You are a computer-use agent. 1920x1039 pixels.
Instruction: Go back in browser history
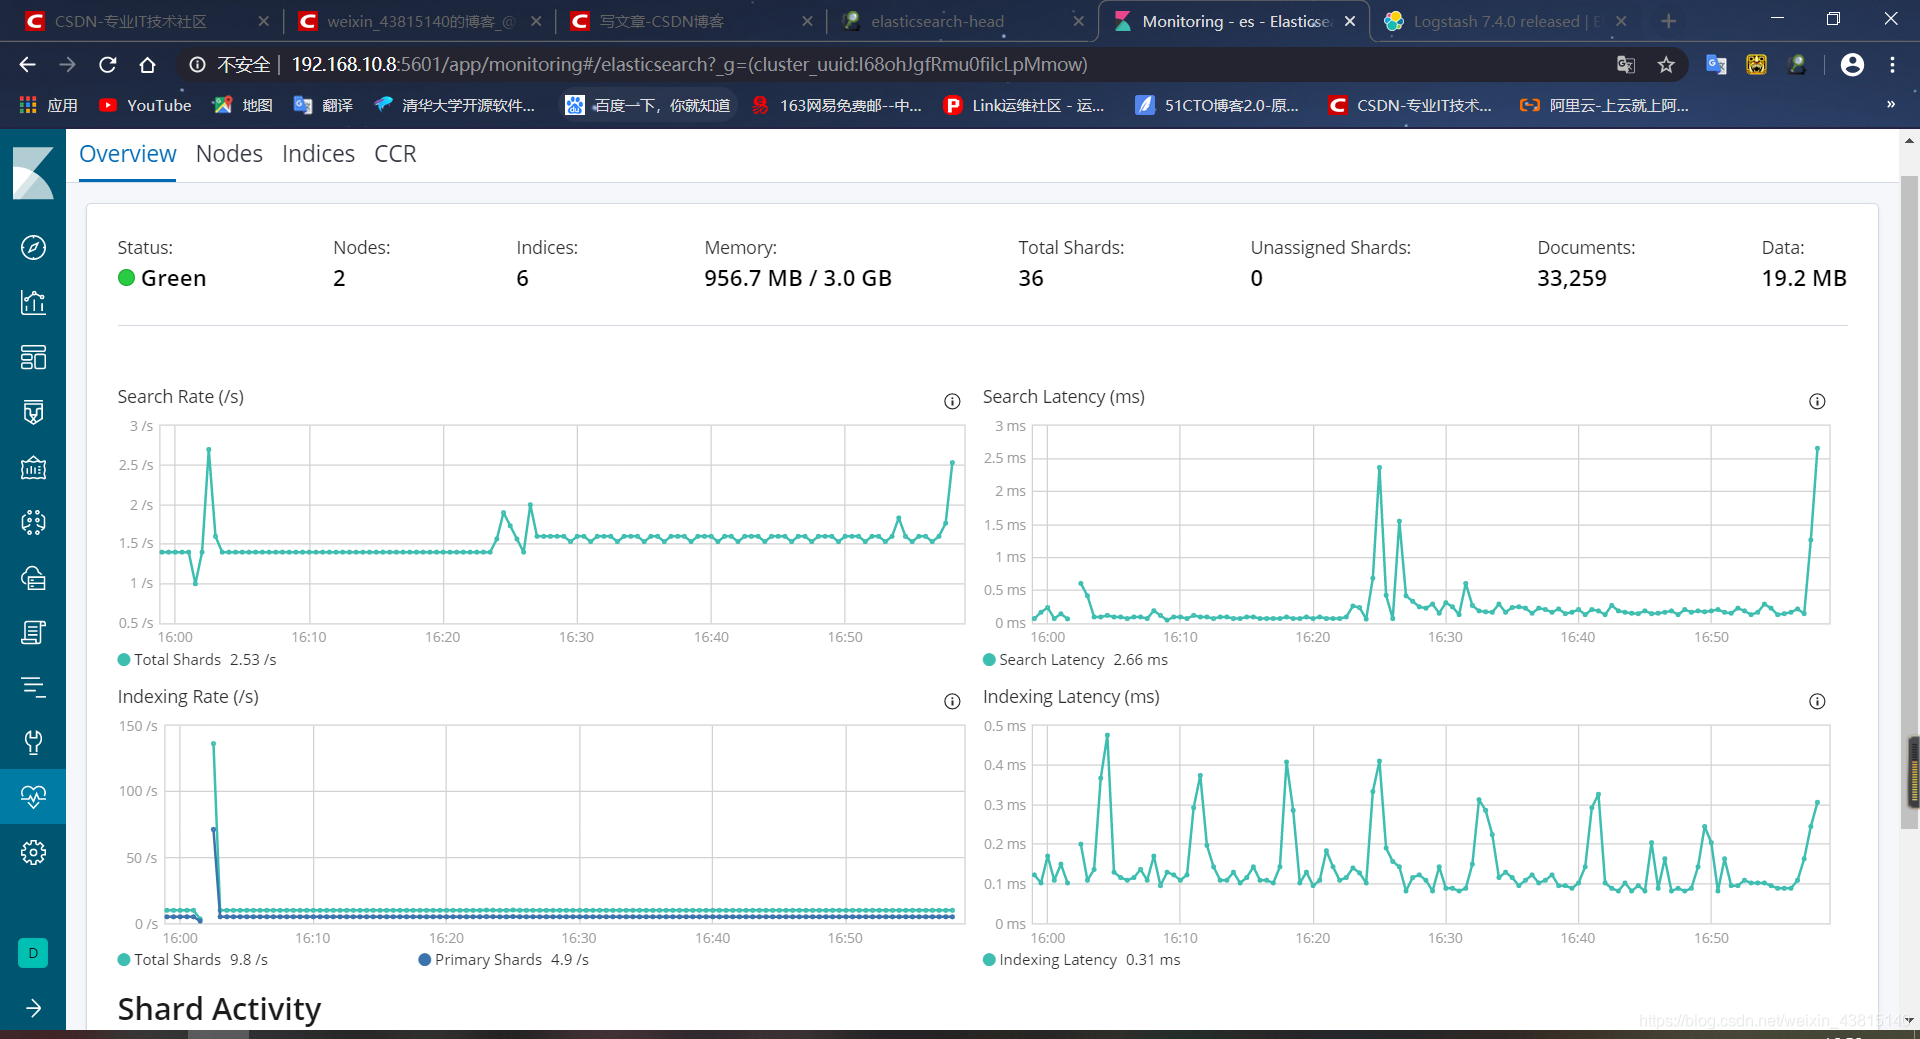27,65
